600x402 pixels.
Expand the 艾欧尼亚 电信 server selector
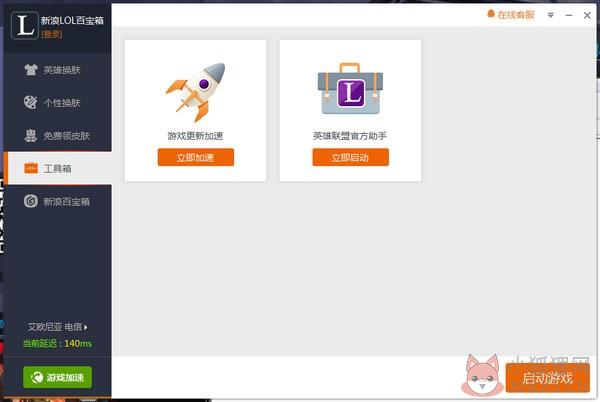tap(57, 327)
